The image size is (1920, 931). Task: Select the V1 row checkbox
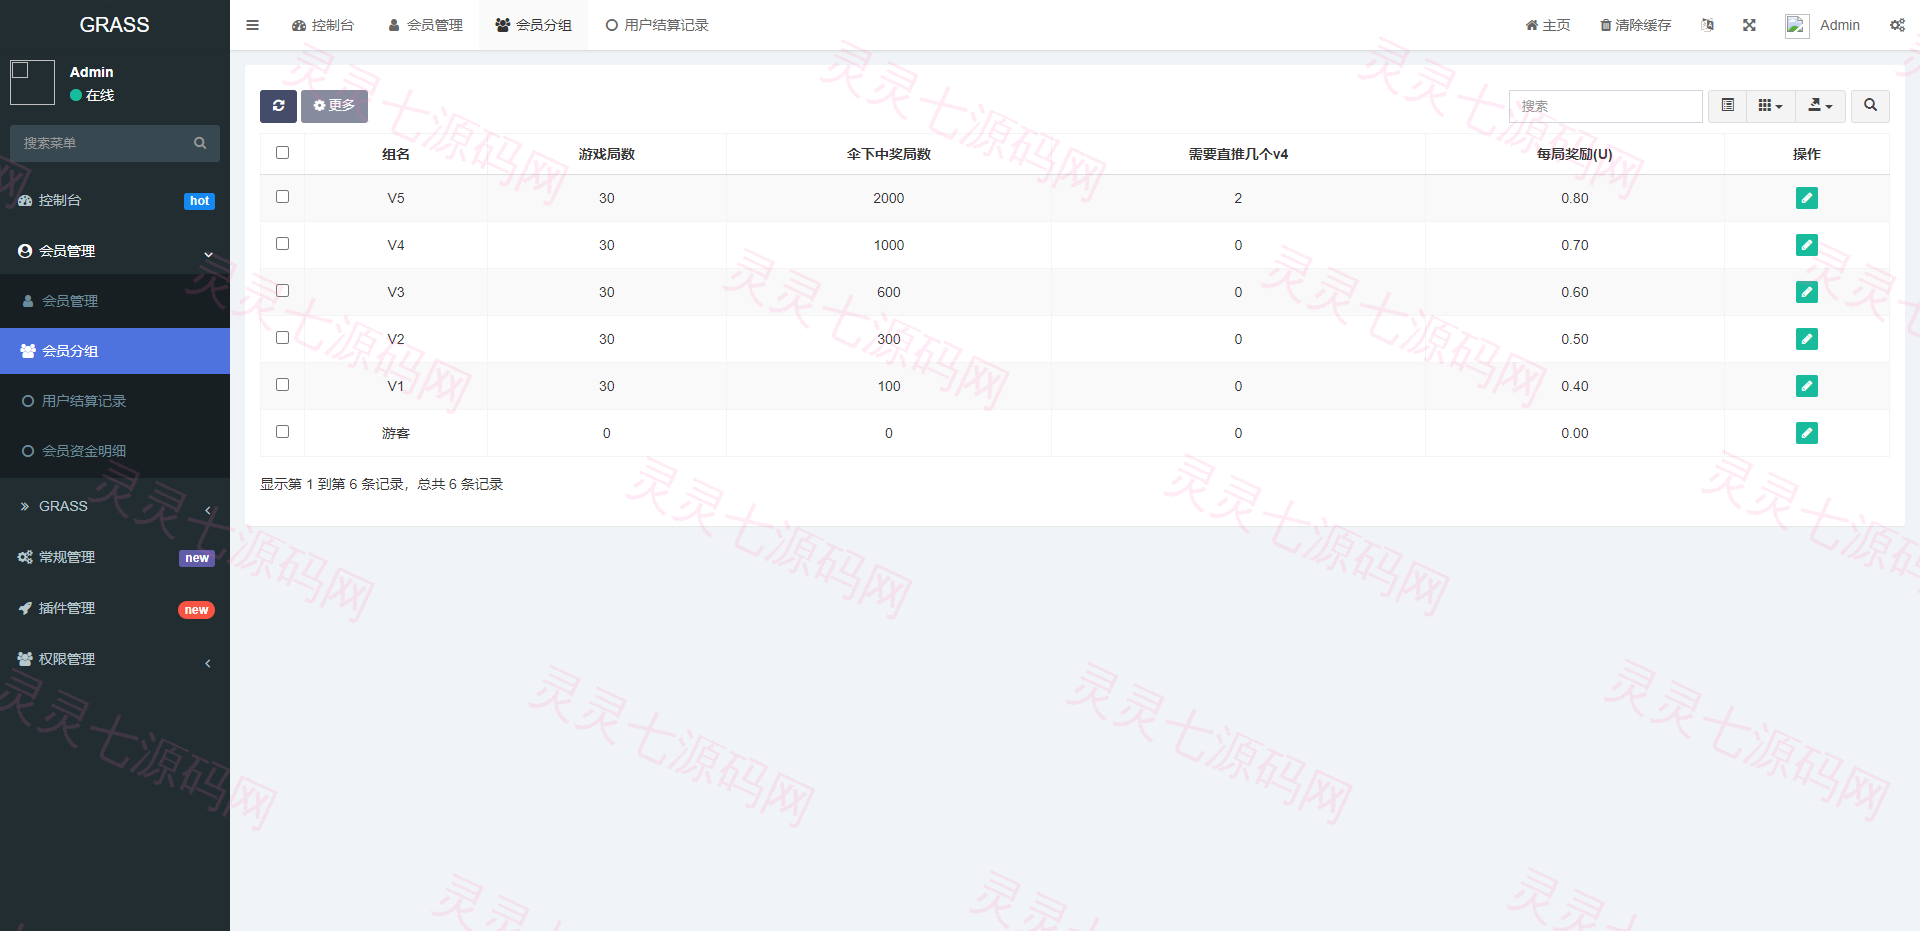(x=282, y=385)
